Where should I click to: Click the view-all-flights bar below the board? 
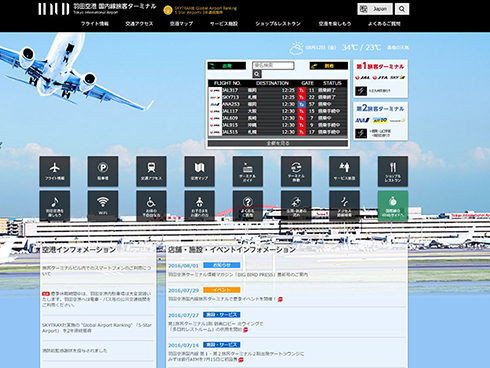[278, 143]
